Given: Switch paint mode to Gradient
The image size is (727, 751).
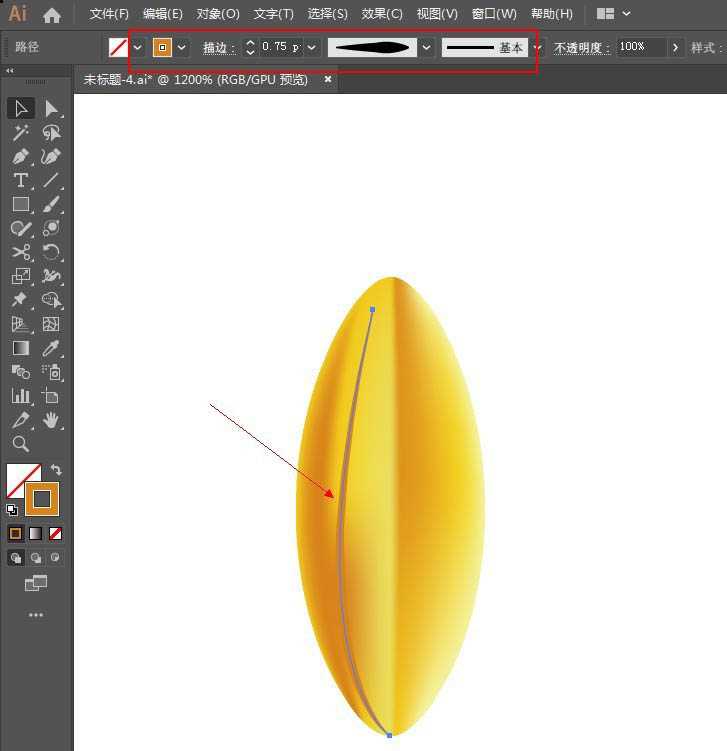Looking at the screenshot, I should [x=36, y=533].
